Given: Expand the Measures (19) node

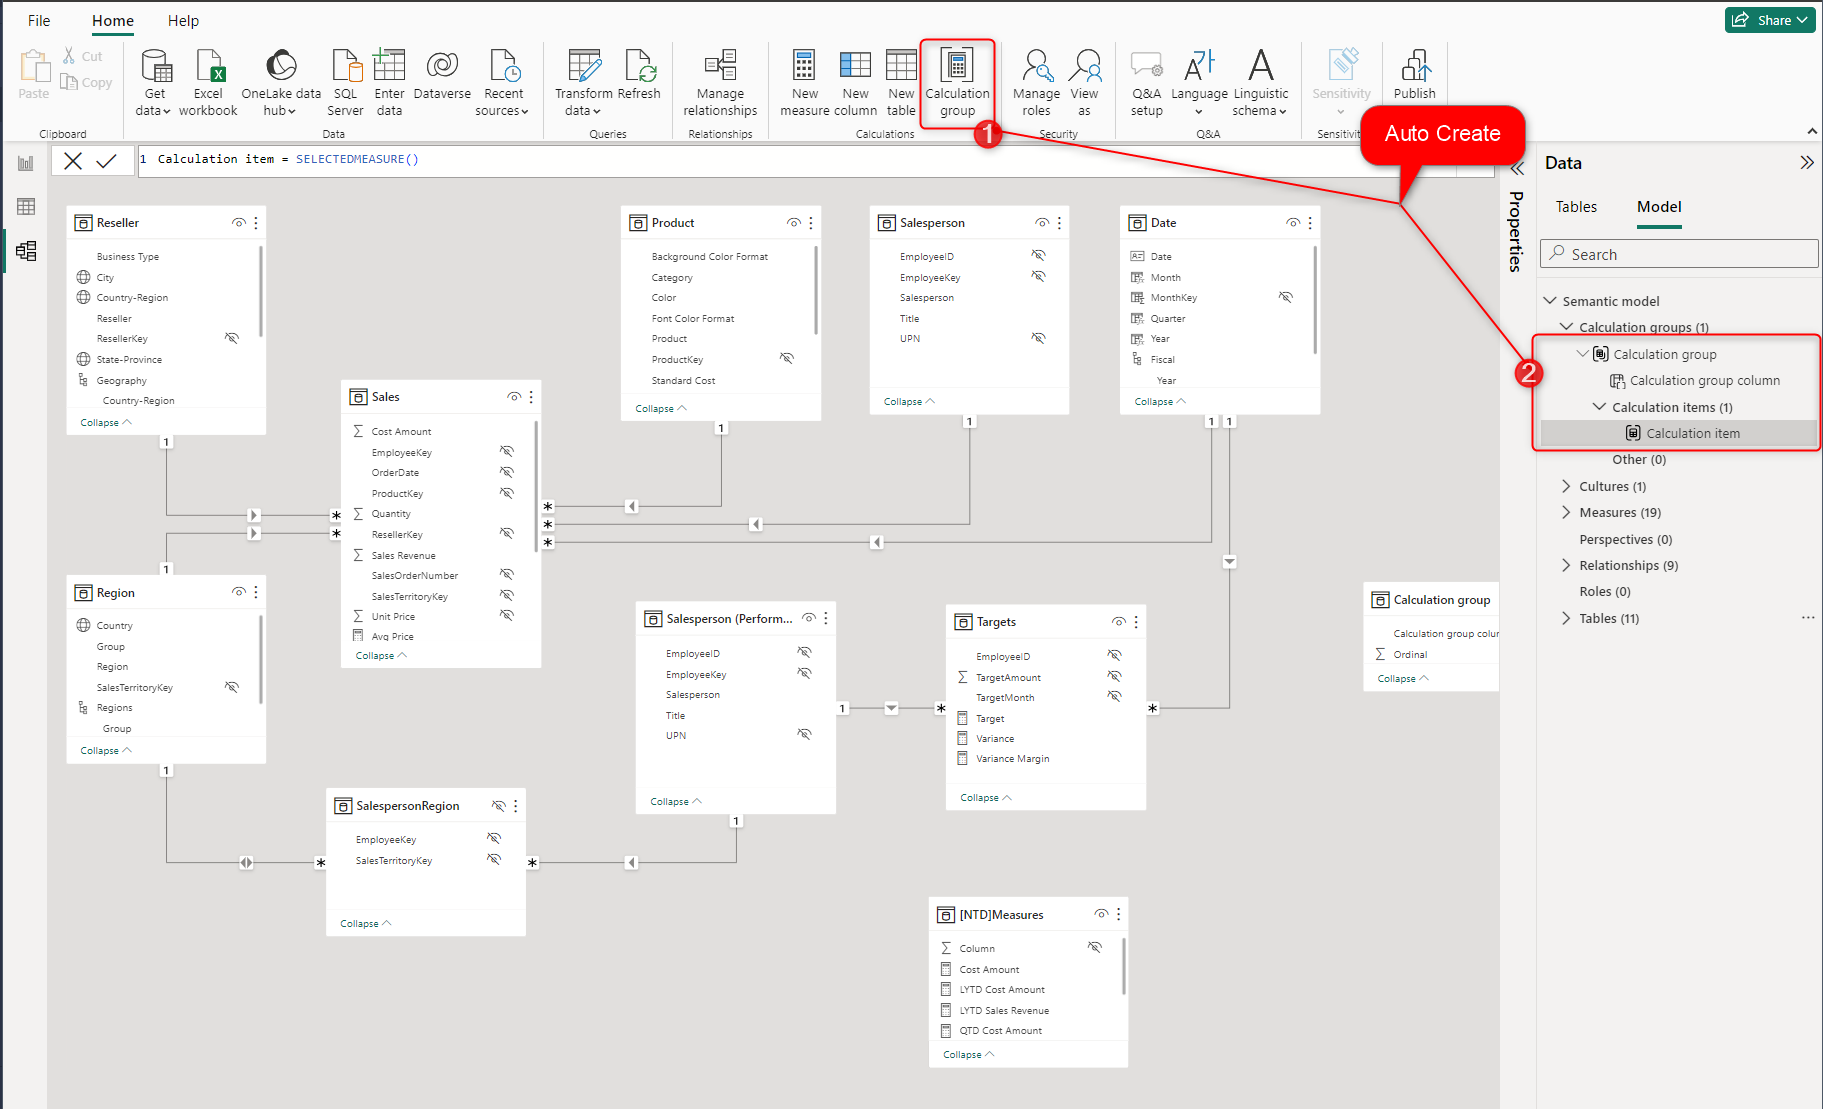Looking at the screenshot, I should (x=1566, y=512).
